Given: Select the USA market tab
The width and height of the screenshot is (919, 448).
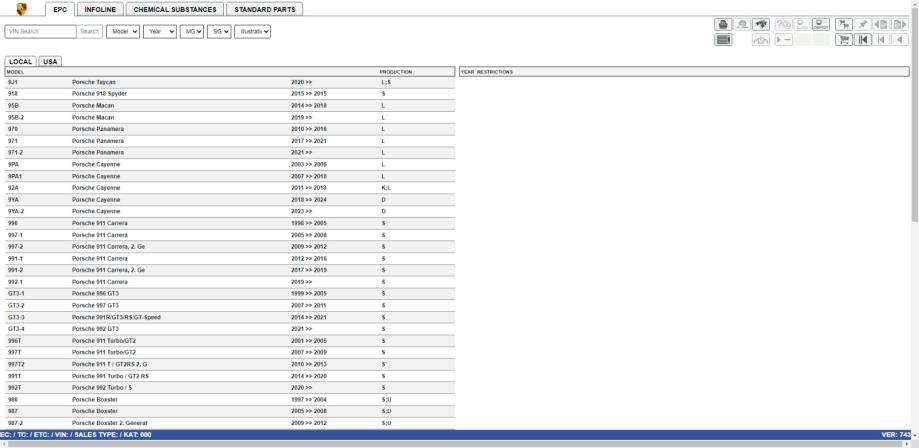Looking at the screenshot, I should coord(50,62).
